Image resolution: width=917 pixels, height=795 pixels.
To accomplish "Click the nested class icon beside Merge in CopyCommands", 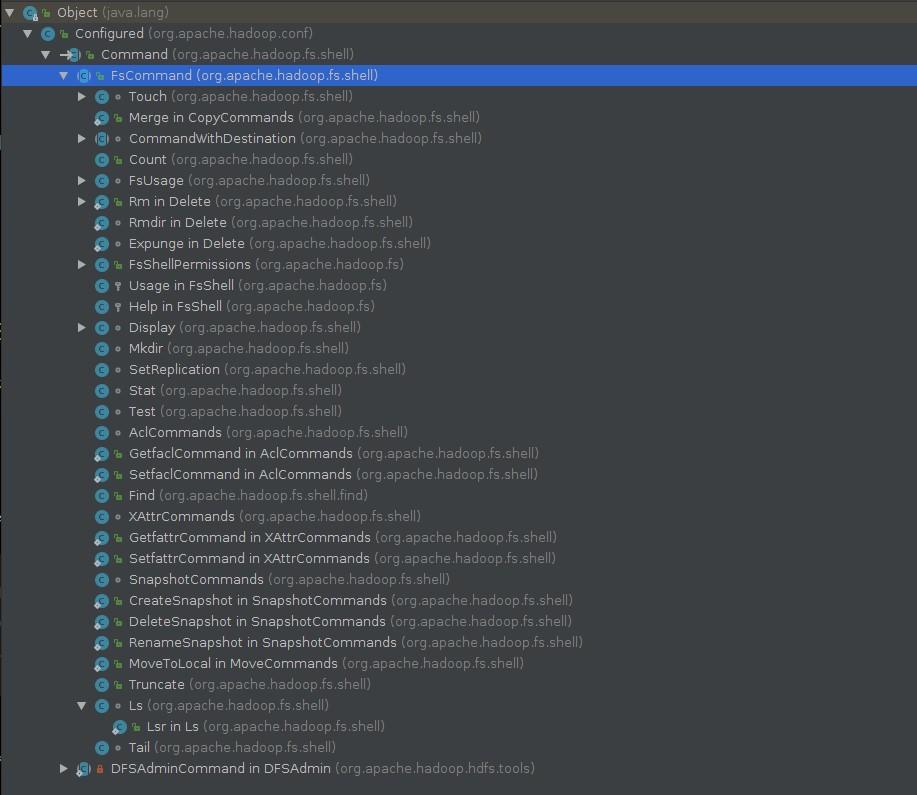I will tap(102, 117).
